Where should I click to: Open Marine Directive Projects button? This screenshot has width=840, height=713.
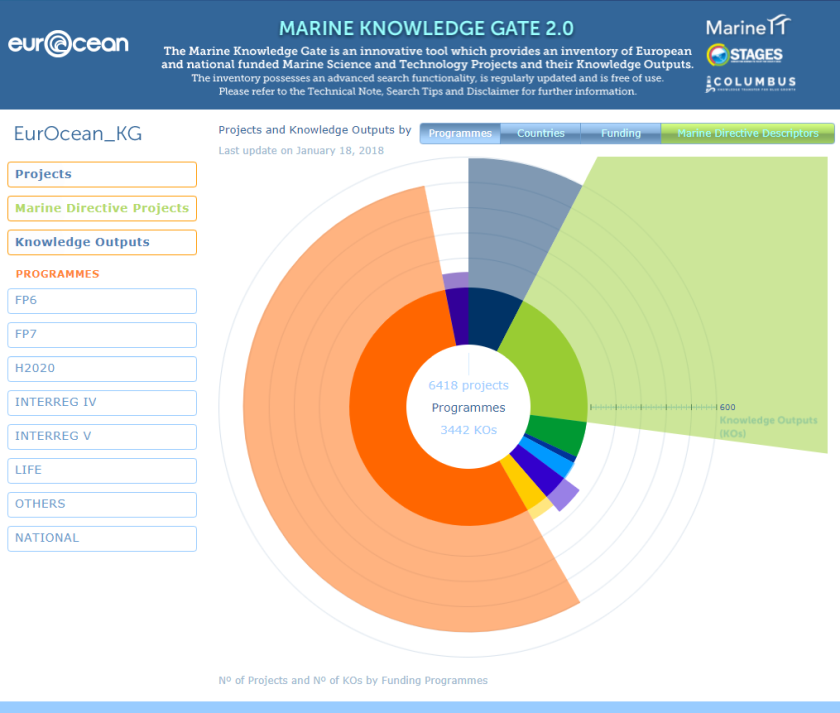[102, 208]
